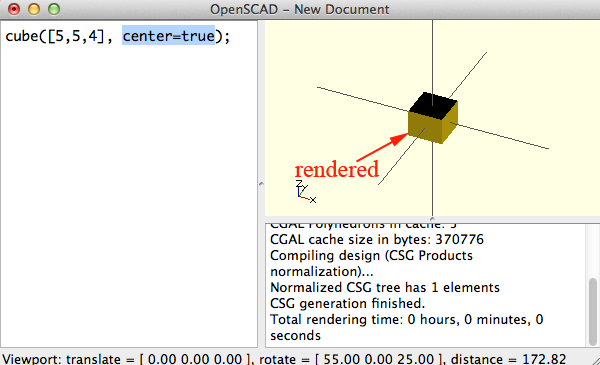This screenshot has height=365, width=600.
Task: Click the highlighted center=true text in editor
Action: [x=168, y=36]
